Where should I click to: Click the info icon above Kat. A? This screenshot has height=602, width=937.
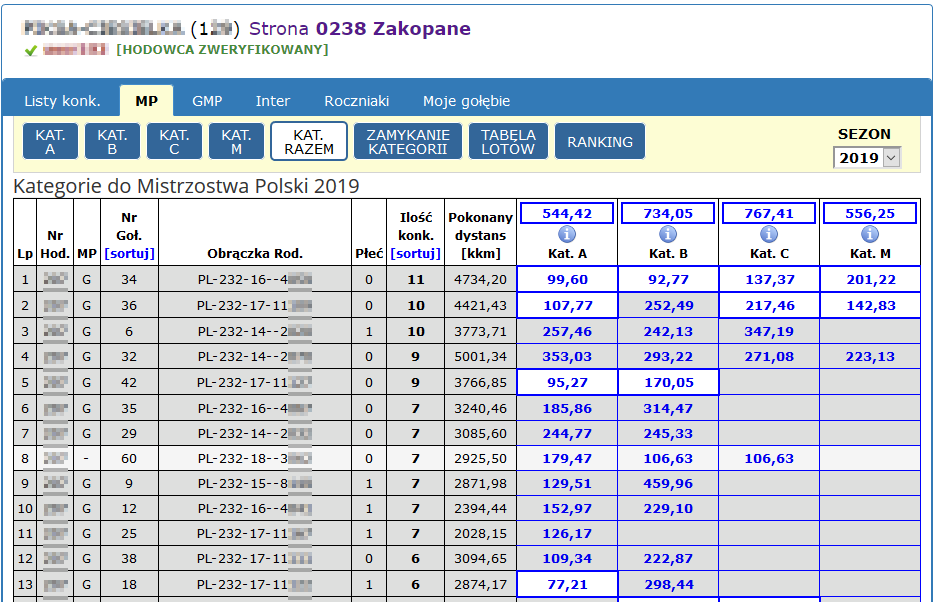tap(567, 234)
